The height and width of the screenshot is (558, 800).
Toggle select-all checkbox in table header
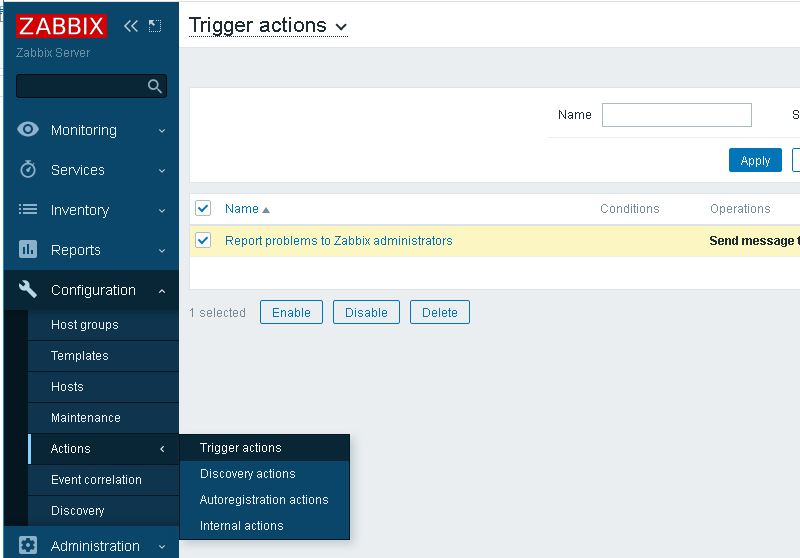coord(203,208)
